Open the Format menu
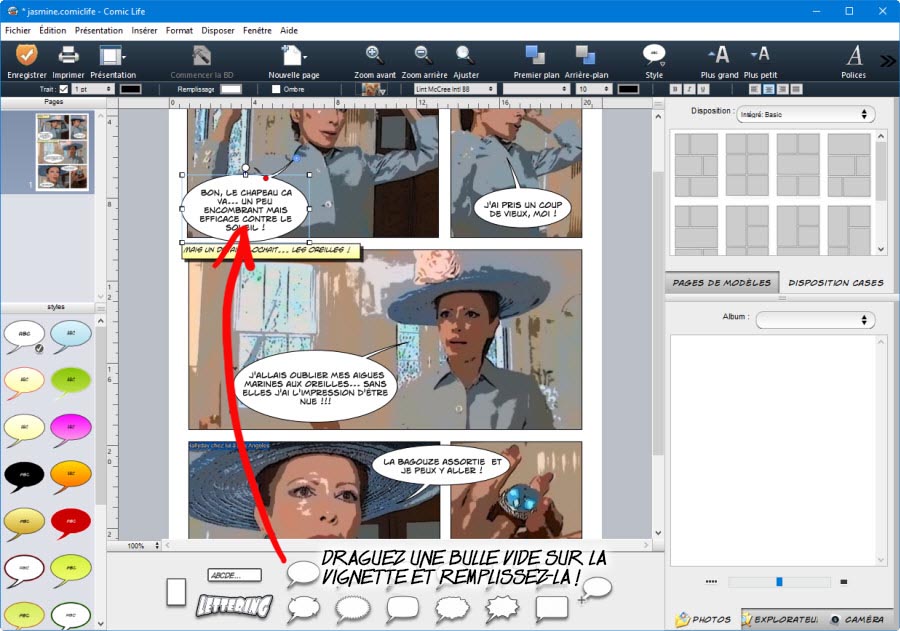Viewport: 900px width, 631px height. tap(179, 30)
